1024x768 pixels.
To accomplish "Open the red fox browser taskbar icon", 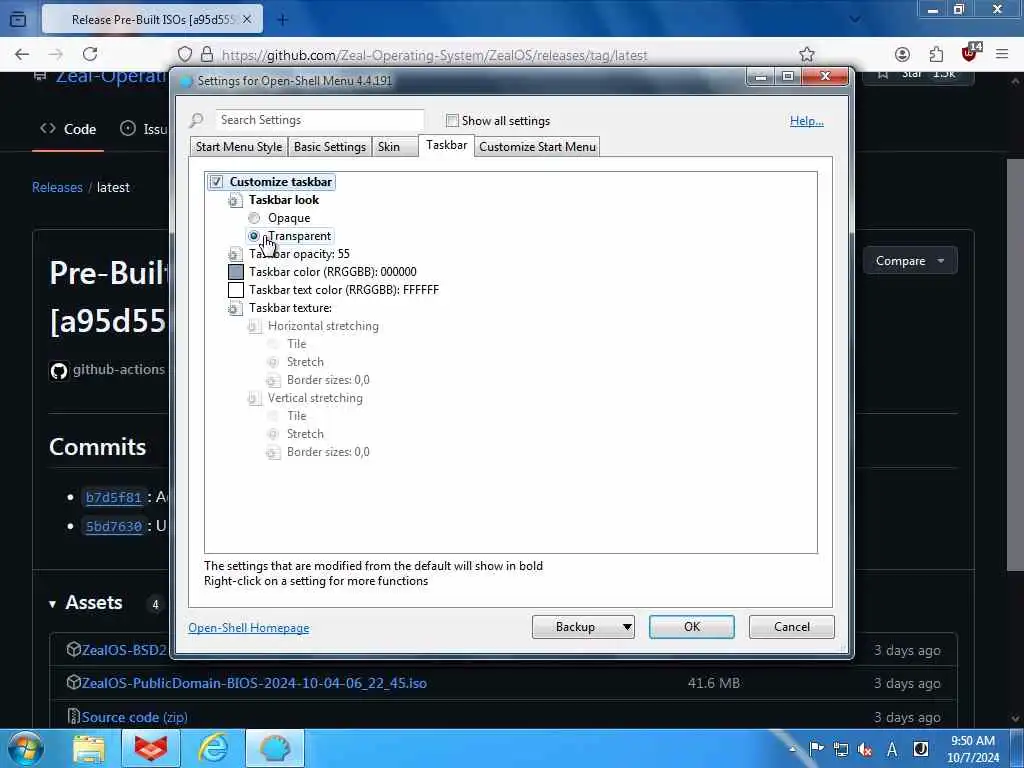I will 151,748.
